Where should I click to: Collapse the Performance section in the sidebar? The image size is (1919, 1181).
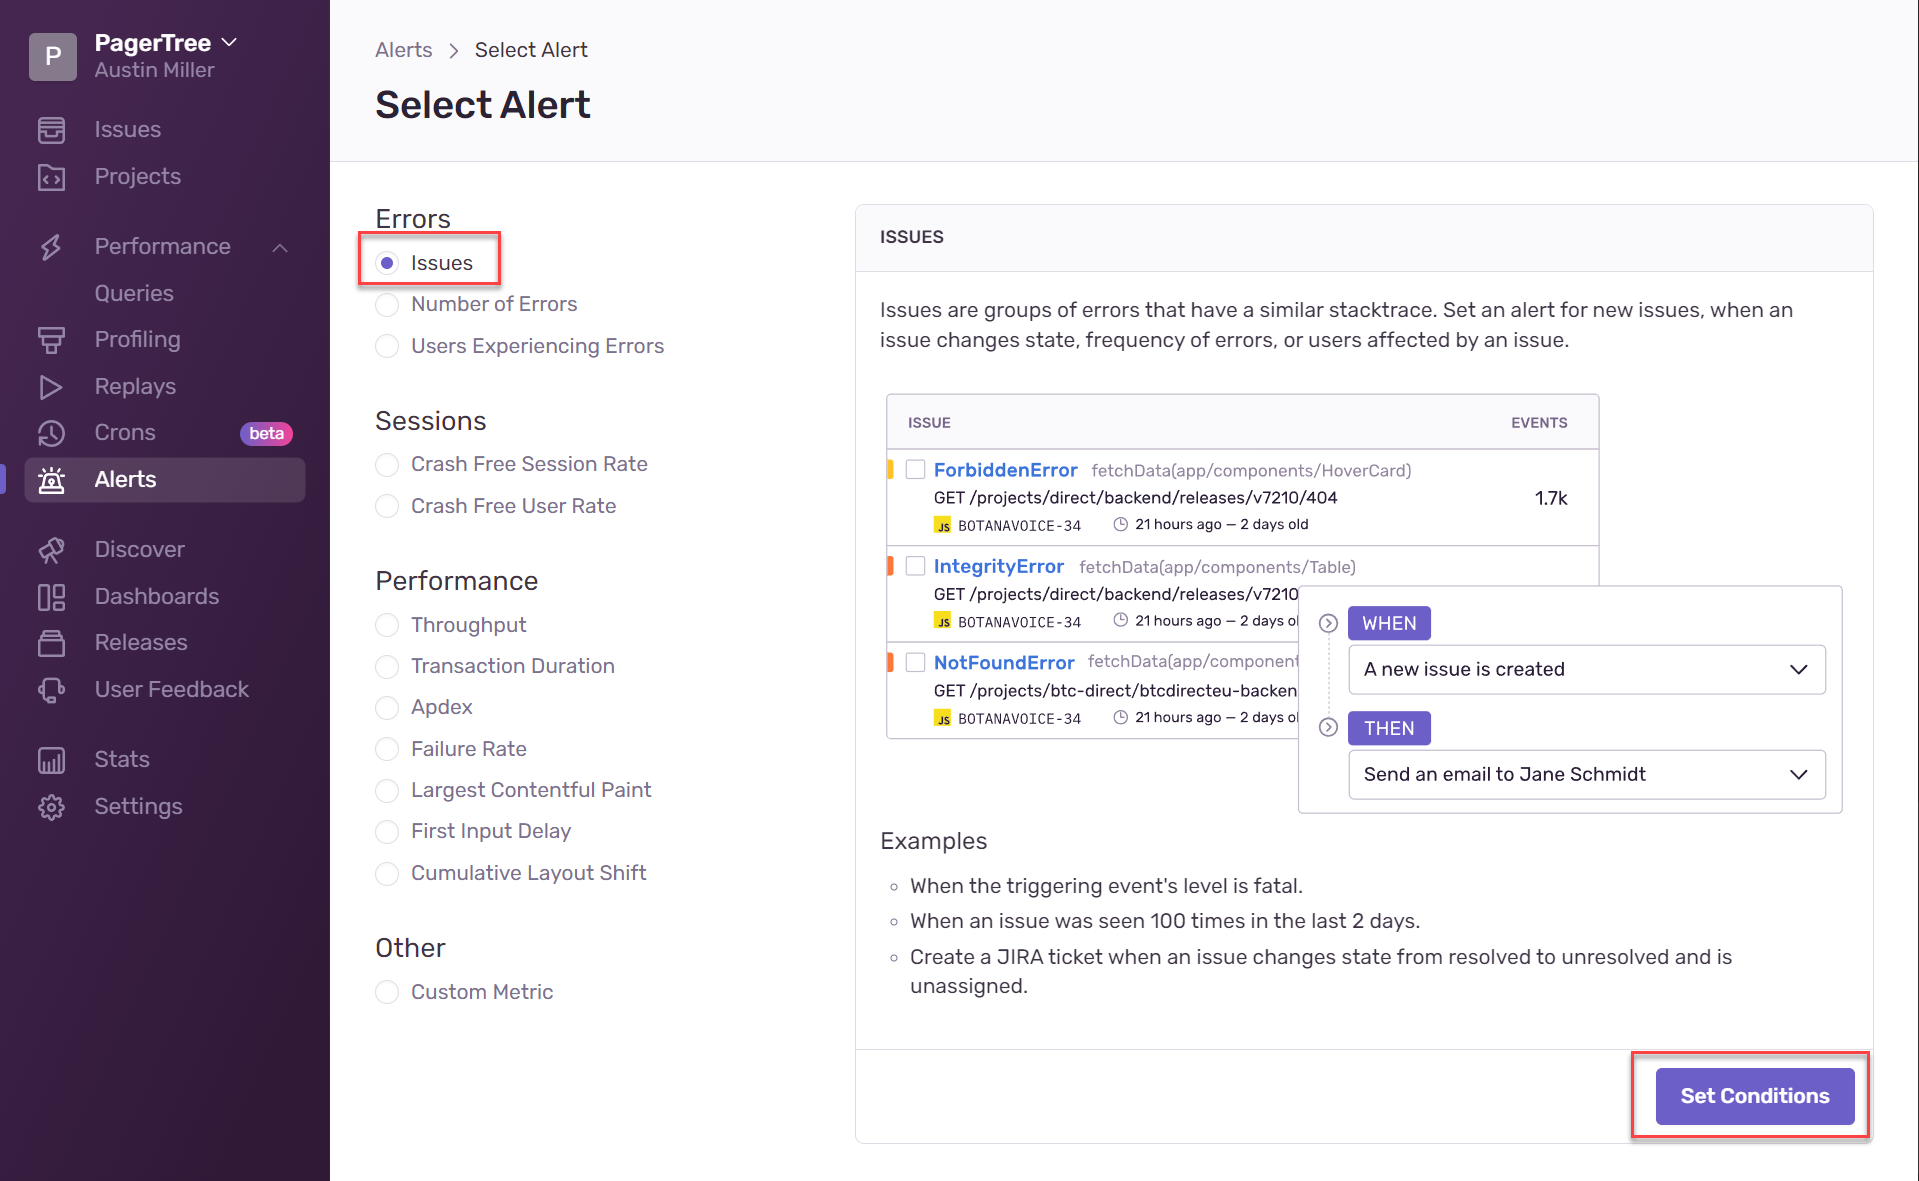pyautogui.click(x=280, y=246)
